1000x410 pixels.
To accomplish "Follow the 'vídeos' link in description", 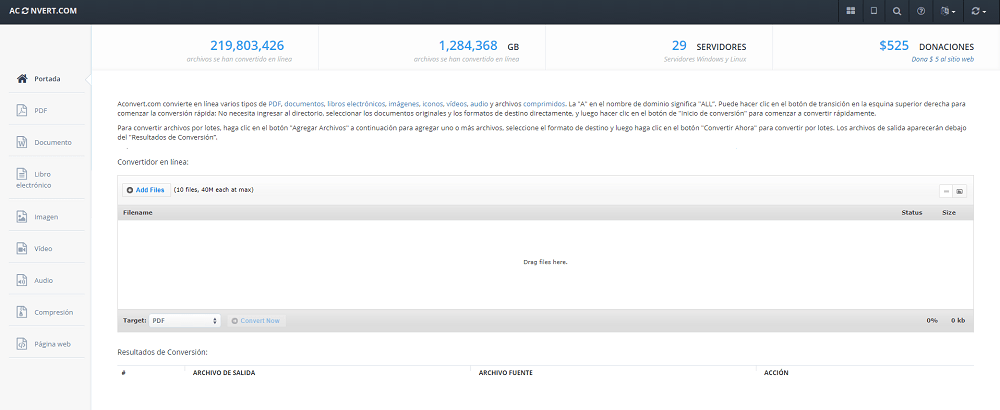I will [x=456, y=103].
